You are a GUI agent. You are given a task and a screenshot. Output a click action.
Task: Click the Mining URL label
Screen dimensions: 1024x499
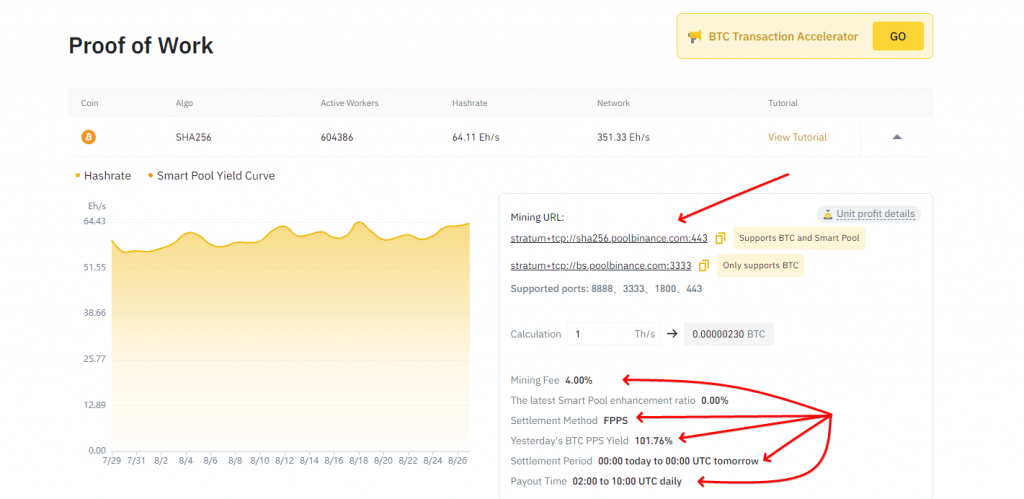537,217
